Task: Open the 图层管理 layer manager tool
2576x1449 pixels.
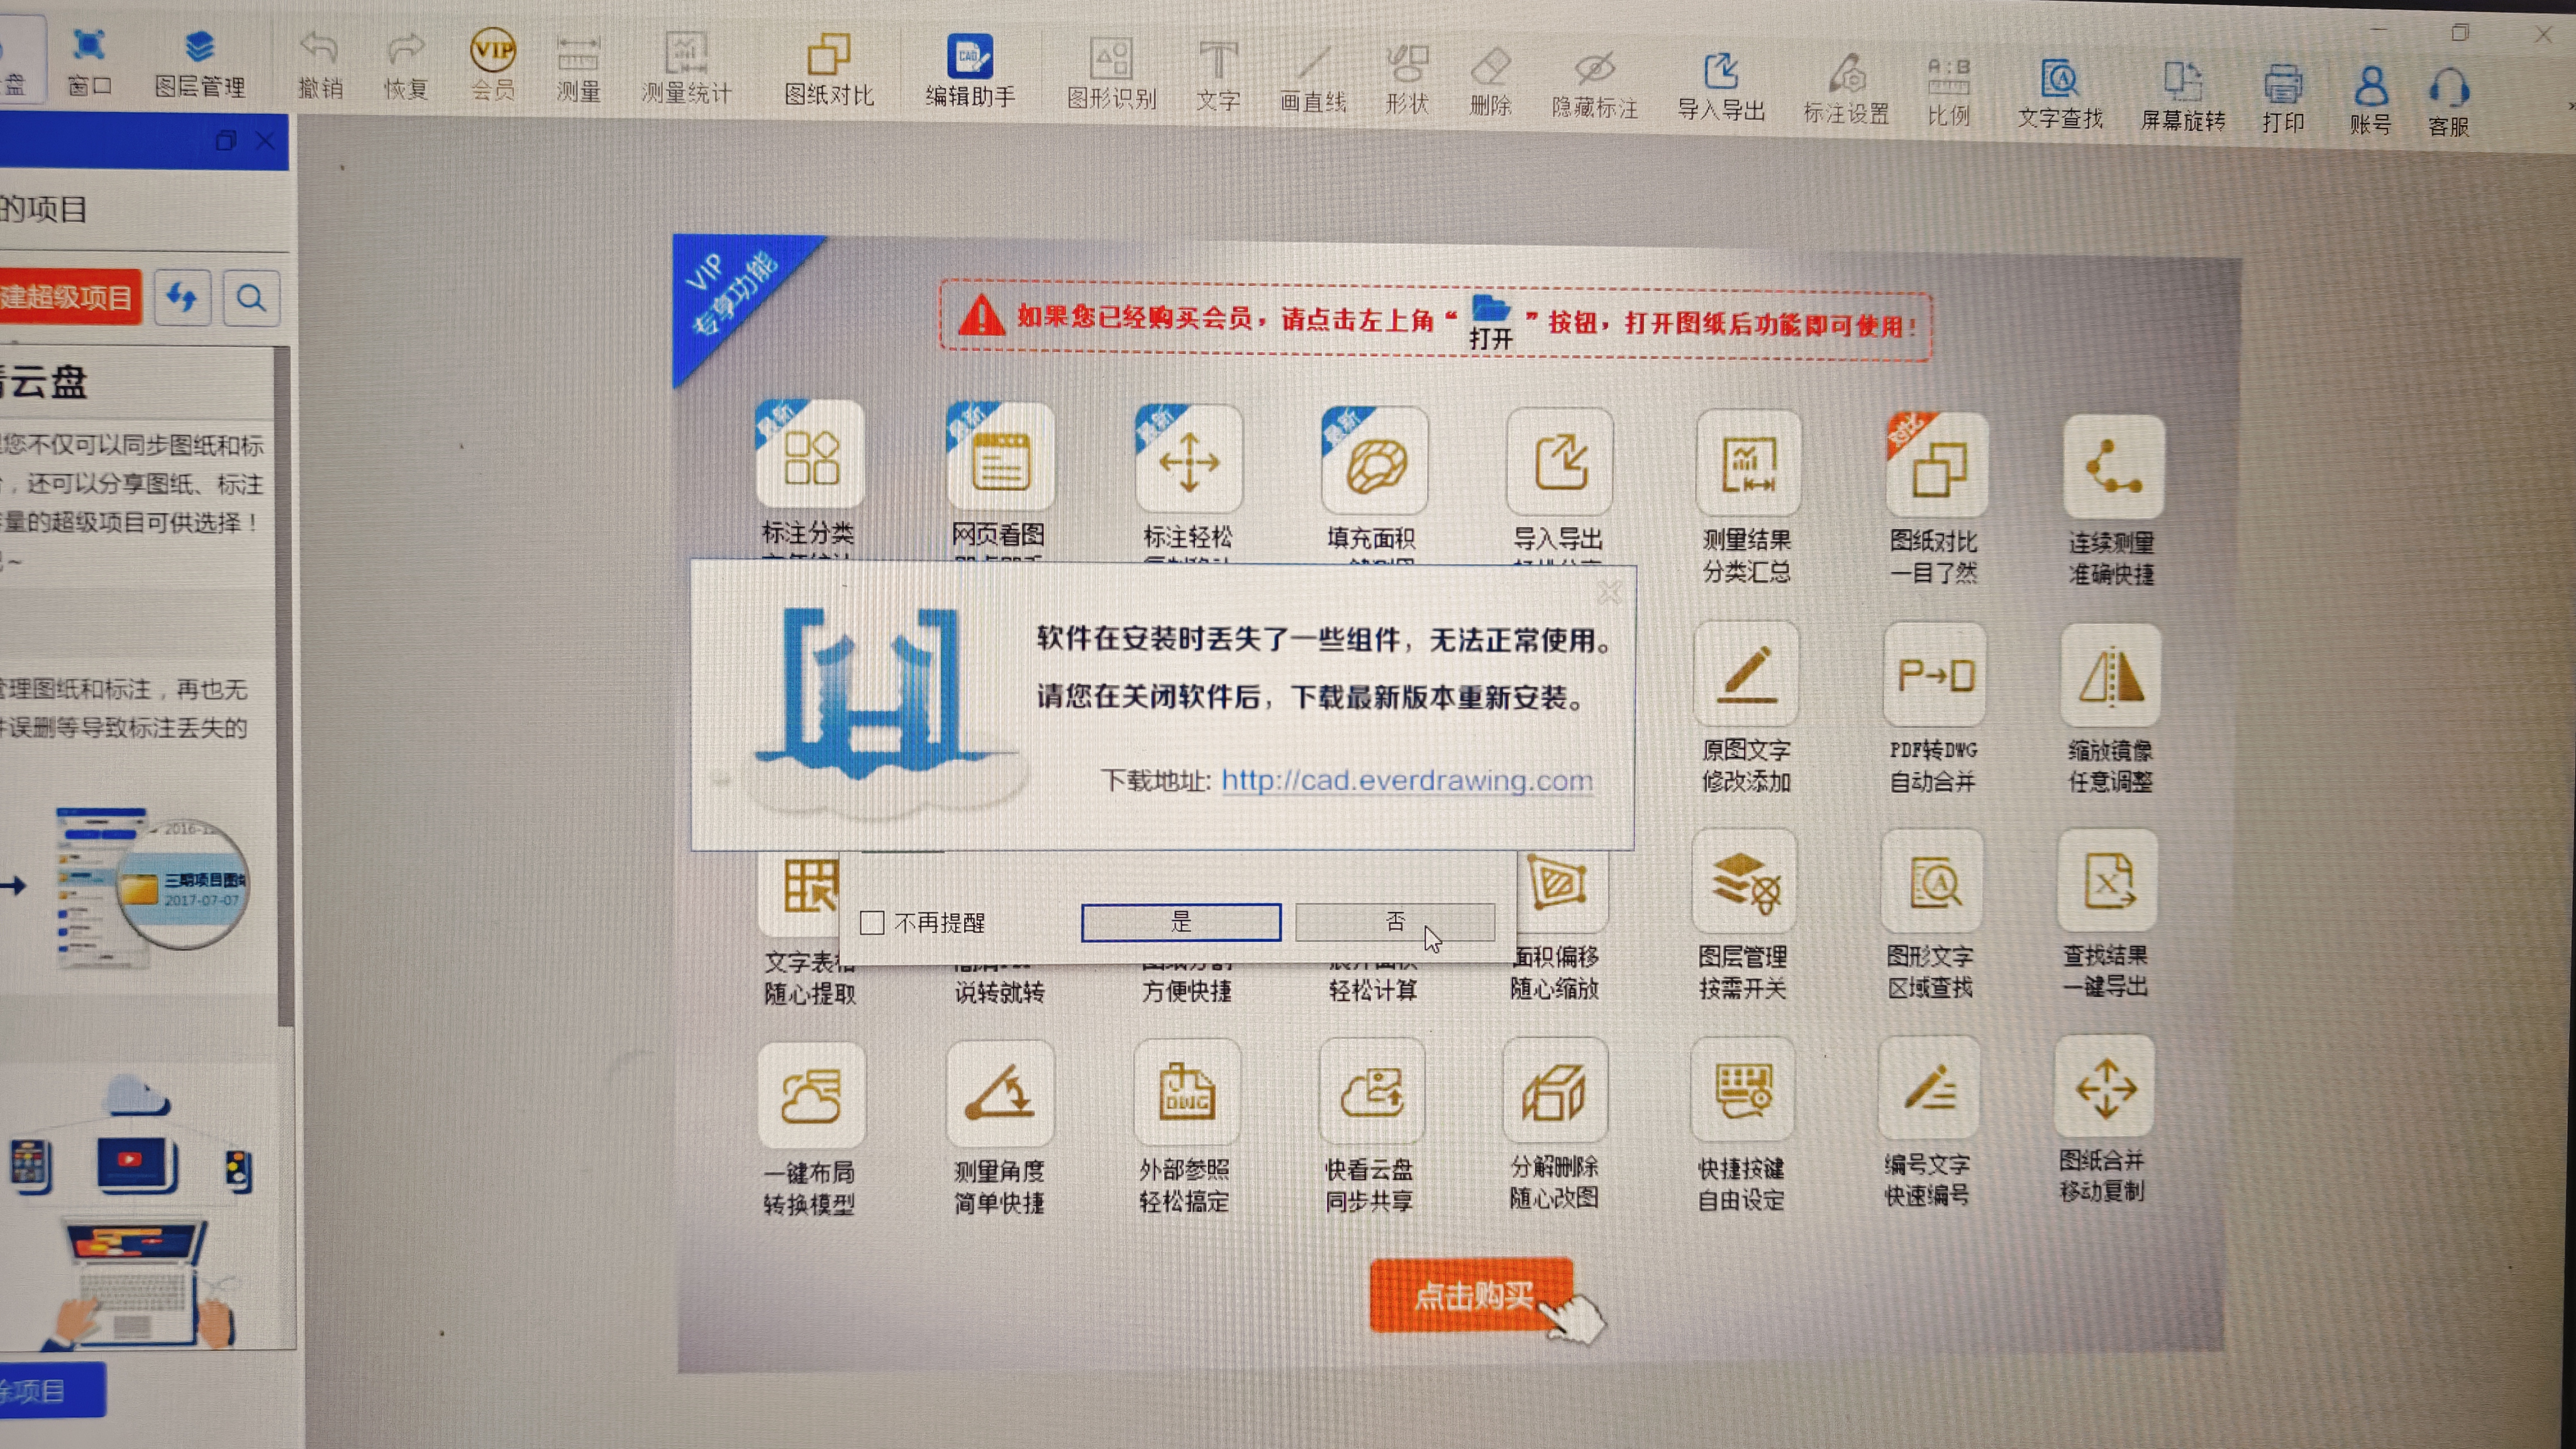Action: 200,64
